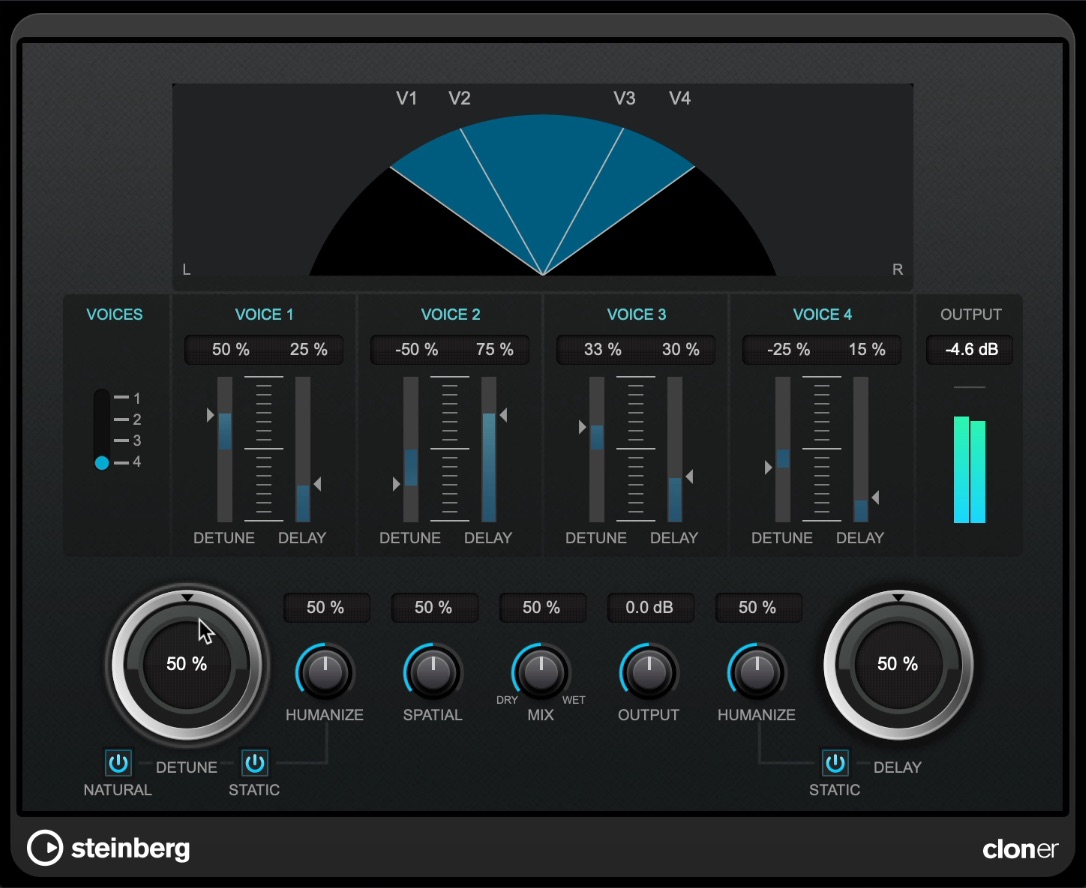This screenshot has height=888, width=1086.
Task: Click Spatial 50 % value field
Action: point(434,607)
